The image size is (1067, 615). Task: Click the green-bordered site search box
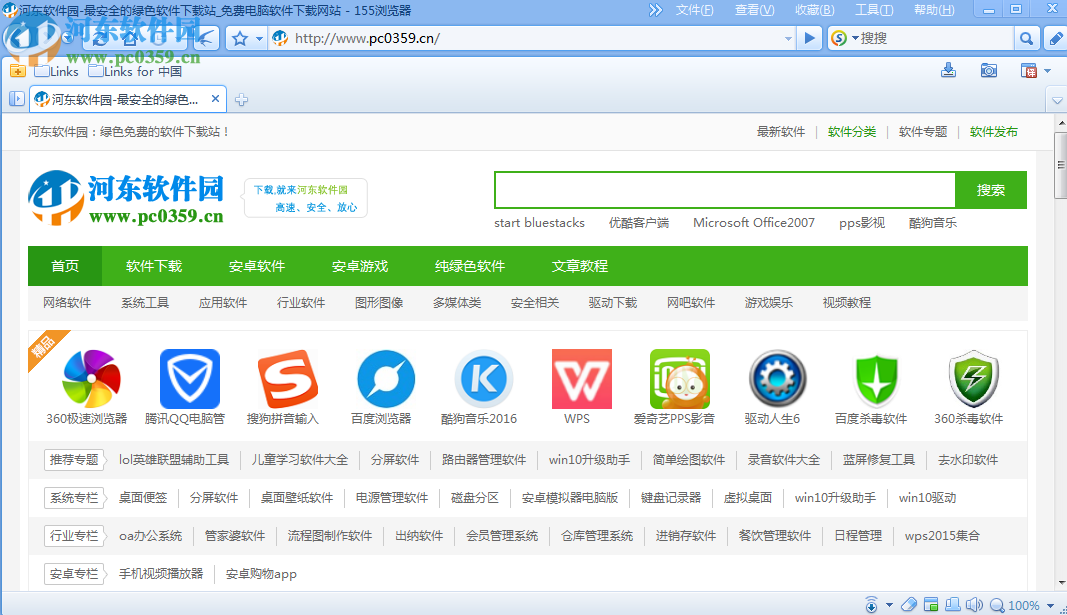[x=725, y=190]
